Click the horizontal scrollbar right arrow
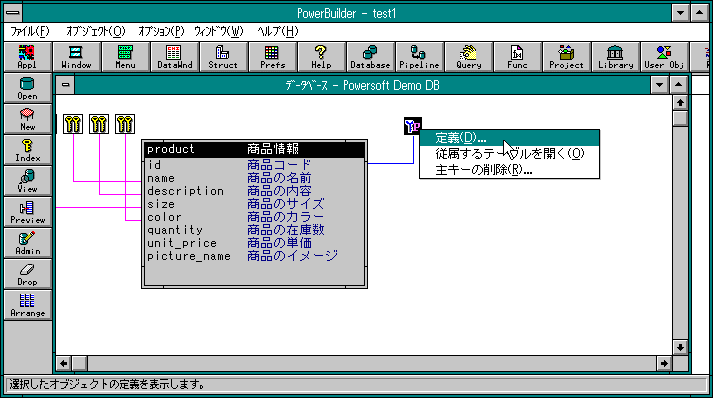The image size is (713, 398). coord(664,363)
